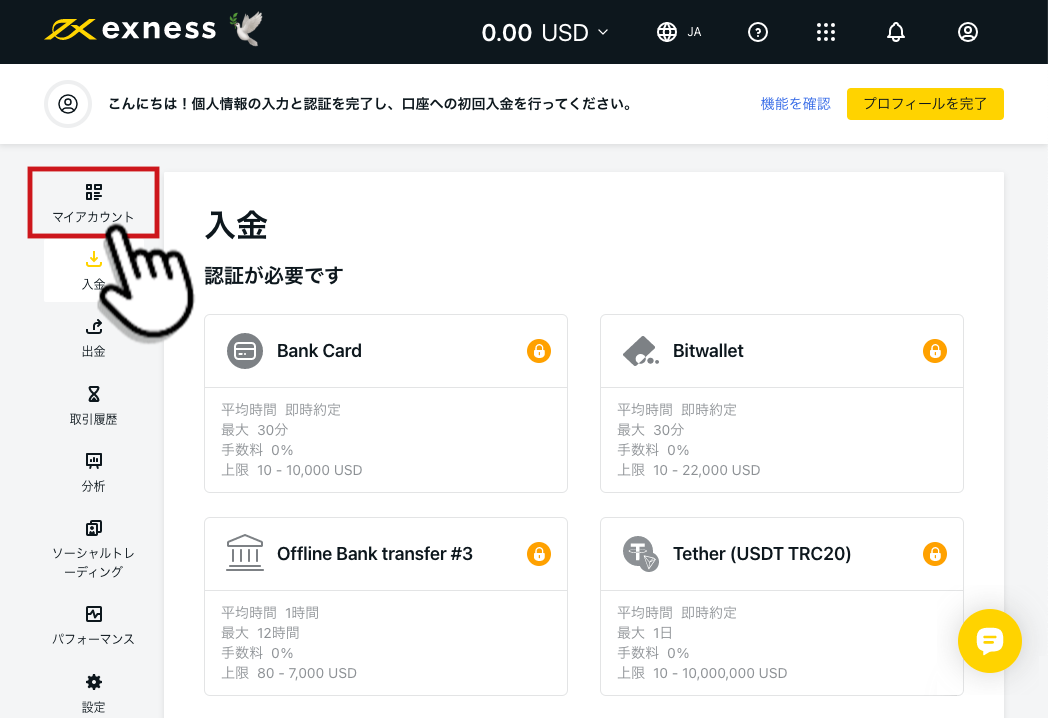Image resolution: width=1048 pixels, height=718 pixels.
Task: Select Offline Bank transfer #3 method
Action: pyautogui.click(x=386, y=606)
